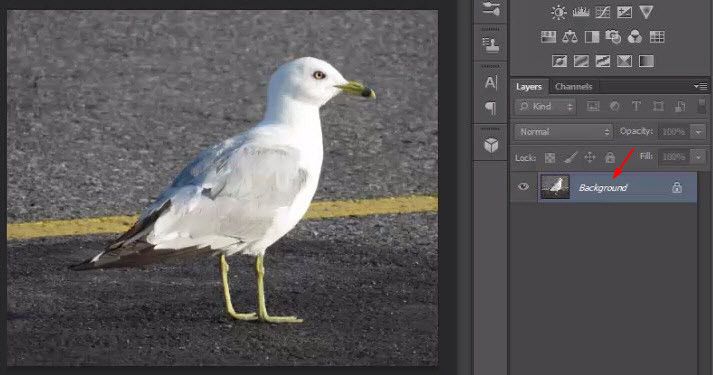Add a Color Balance adjustment (scales icon)
This screenshot has width=713, height=375.
coord(570,37)
